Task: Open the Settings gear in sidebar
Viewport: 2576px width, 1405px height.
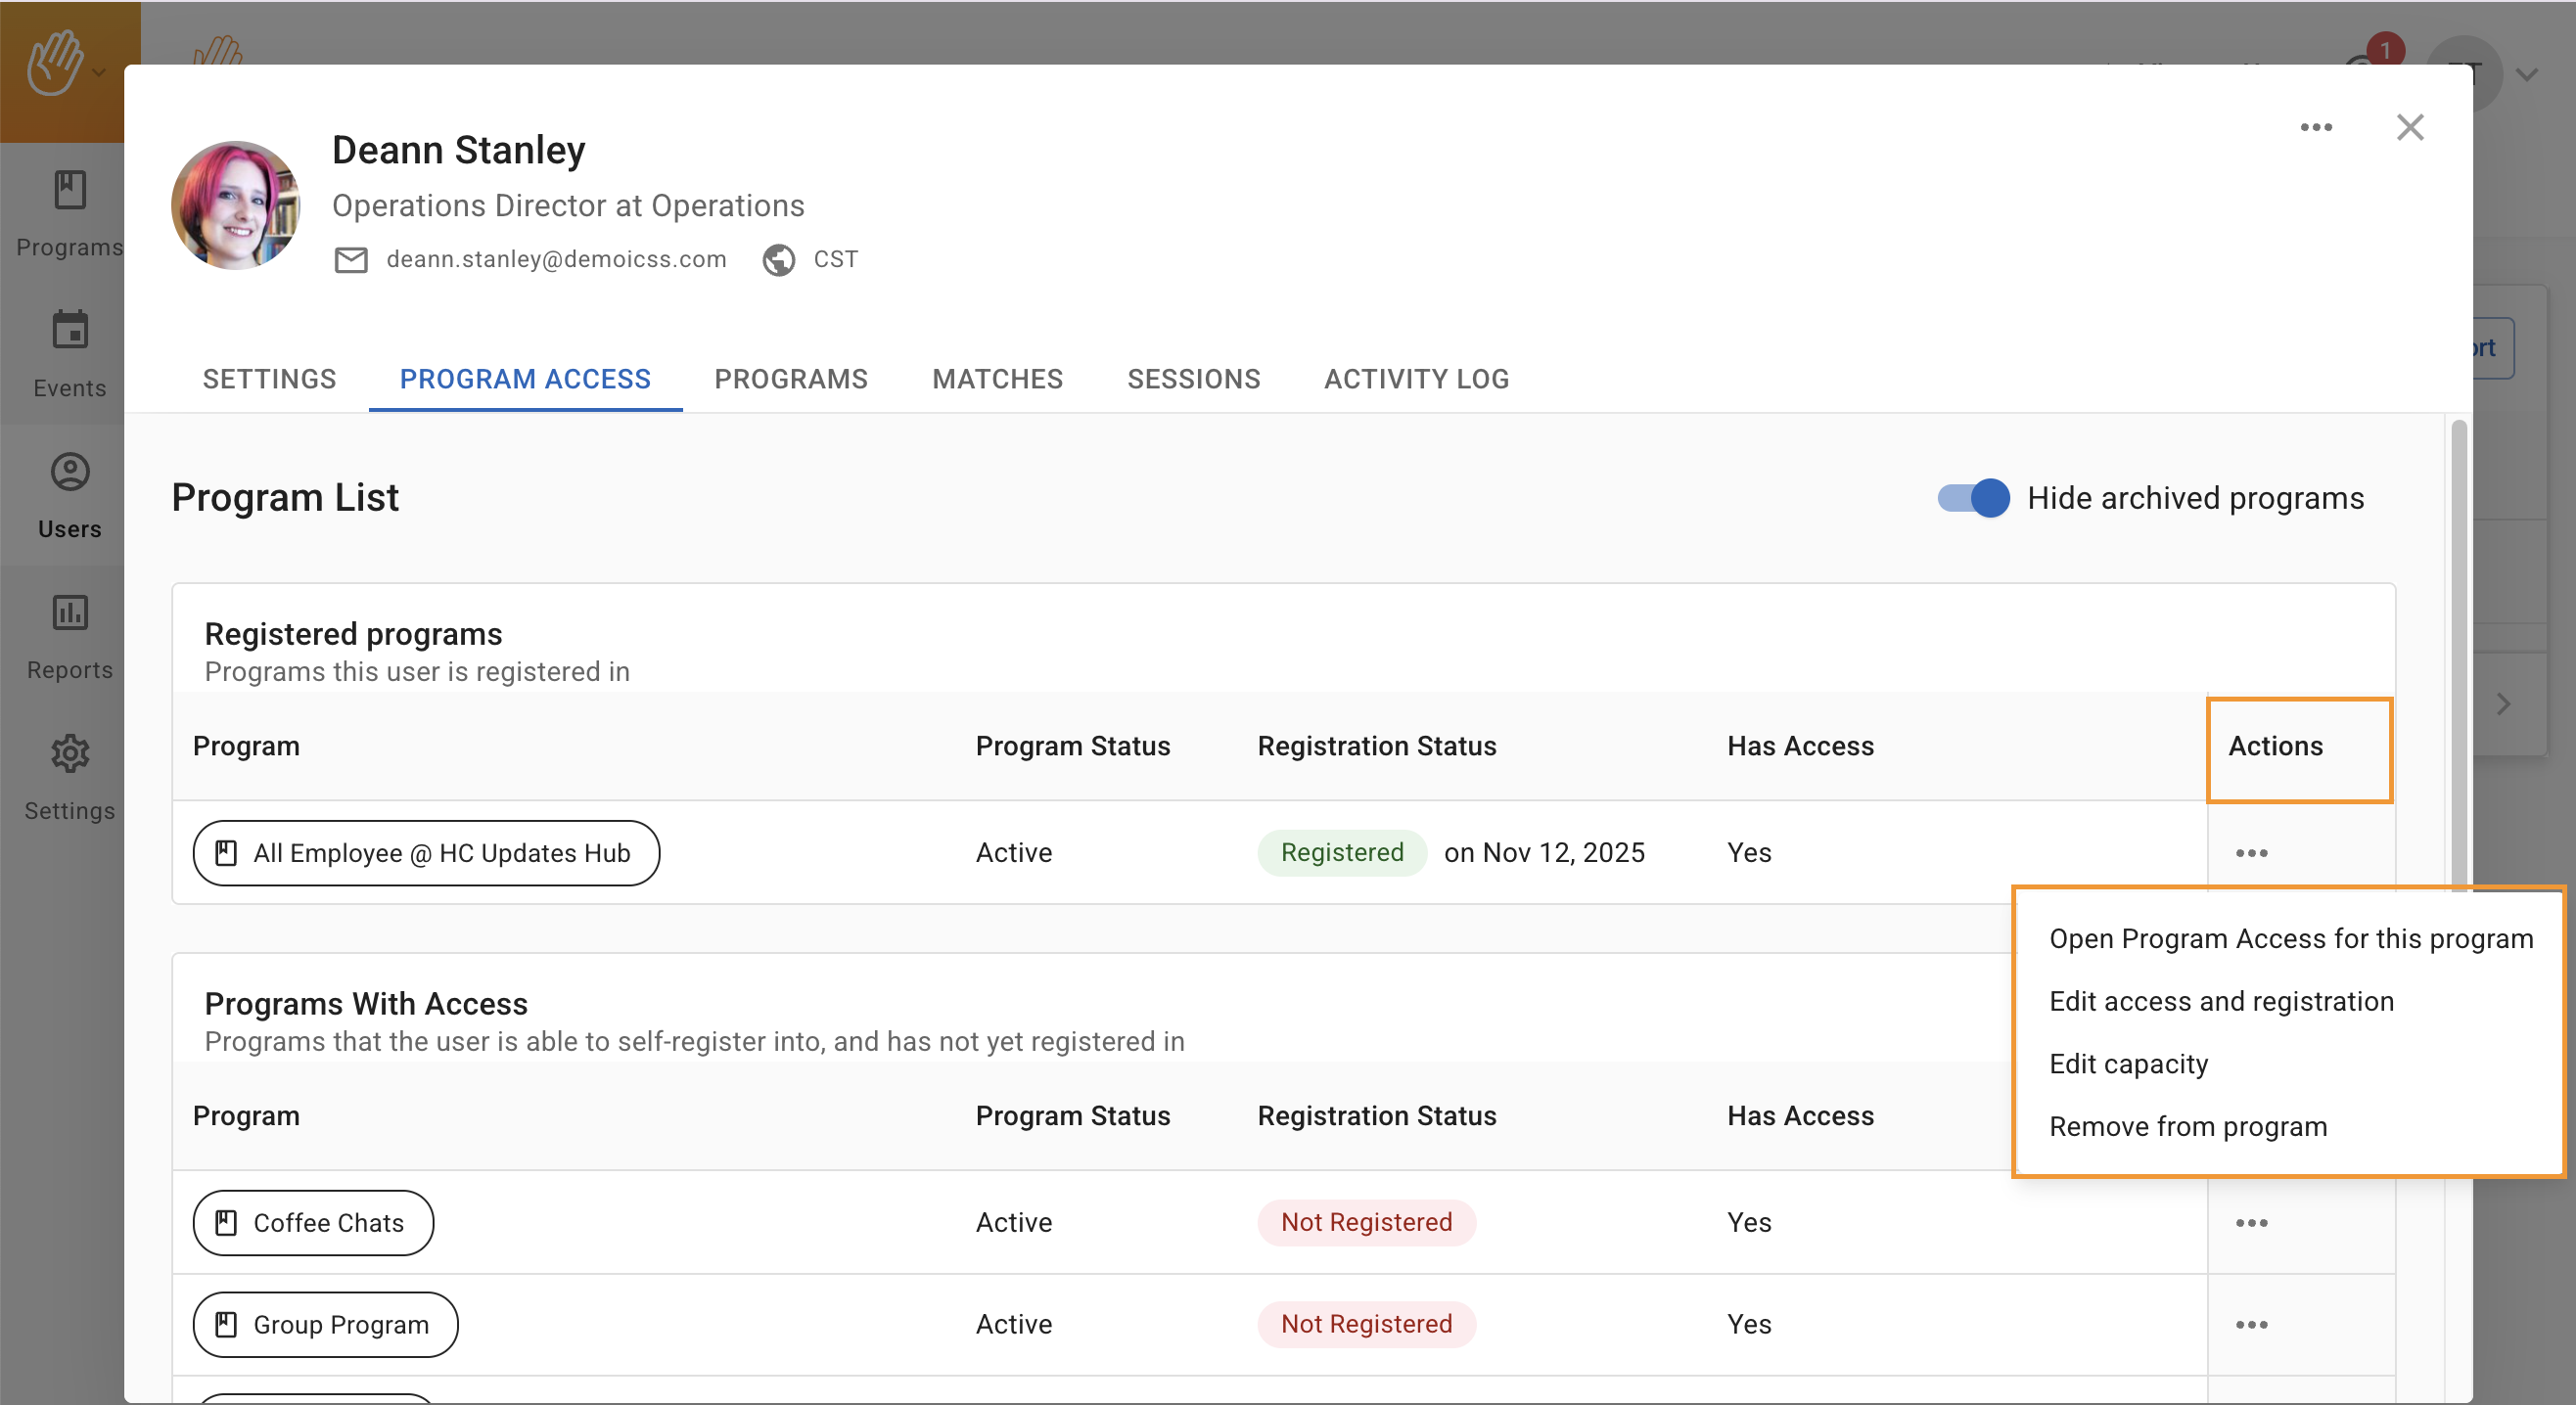Action: point(70,753)
